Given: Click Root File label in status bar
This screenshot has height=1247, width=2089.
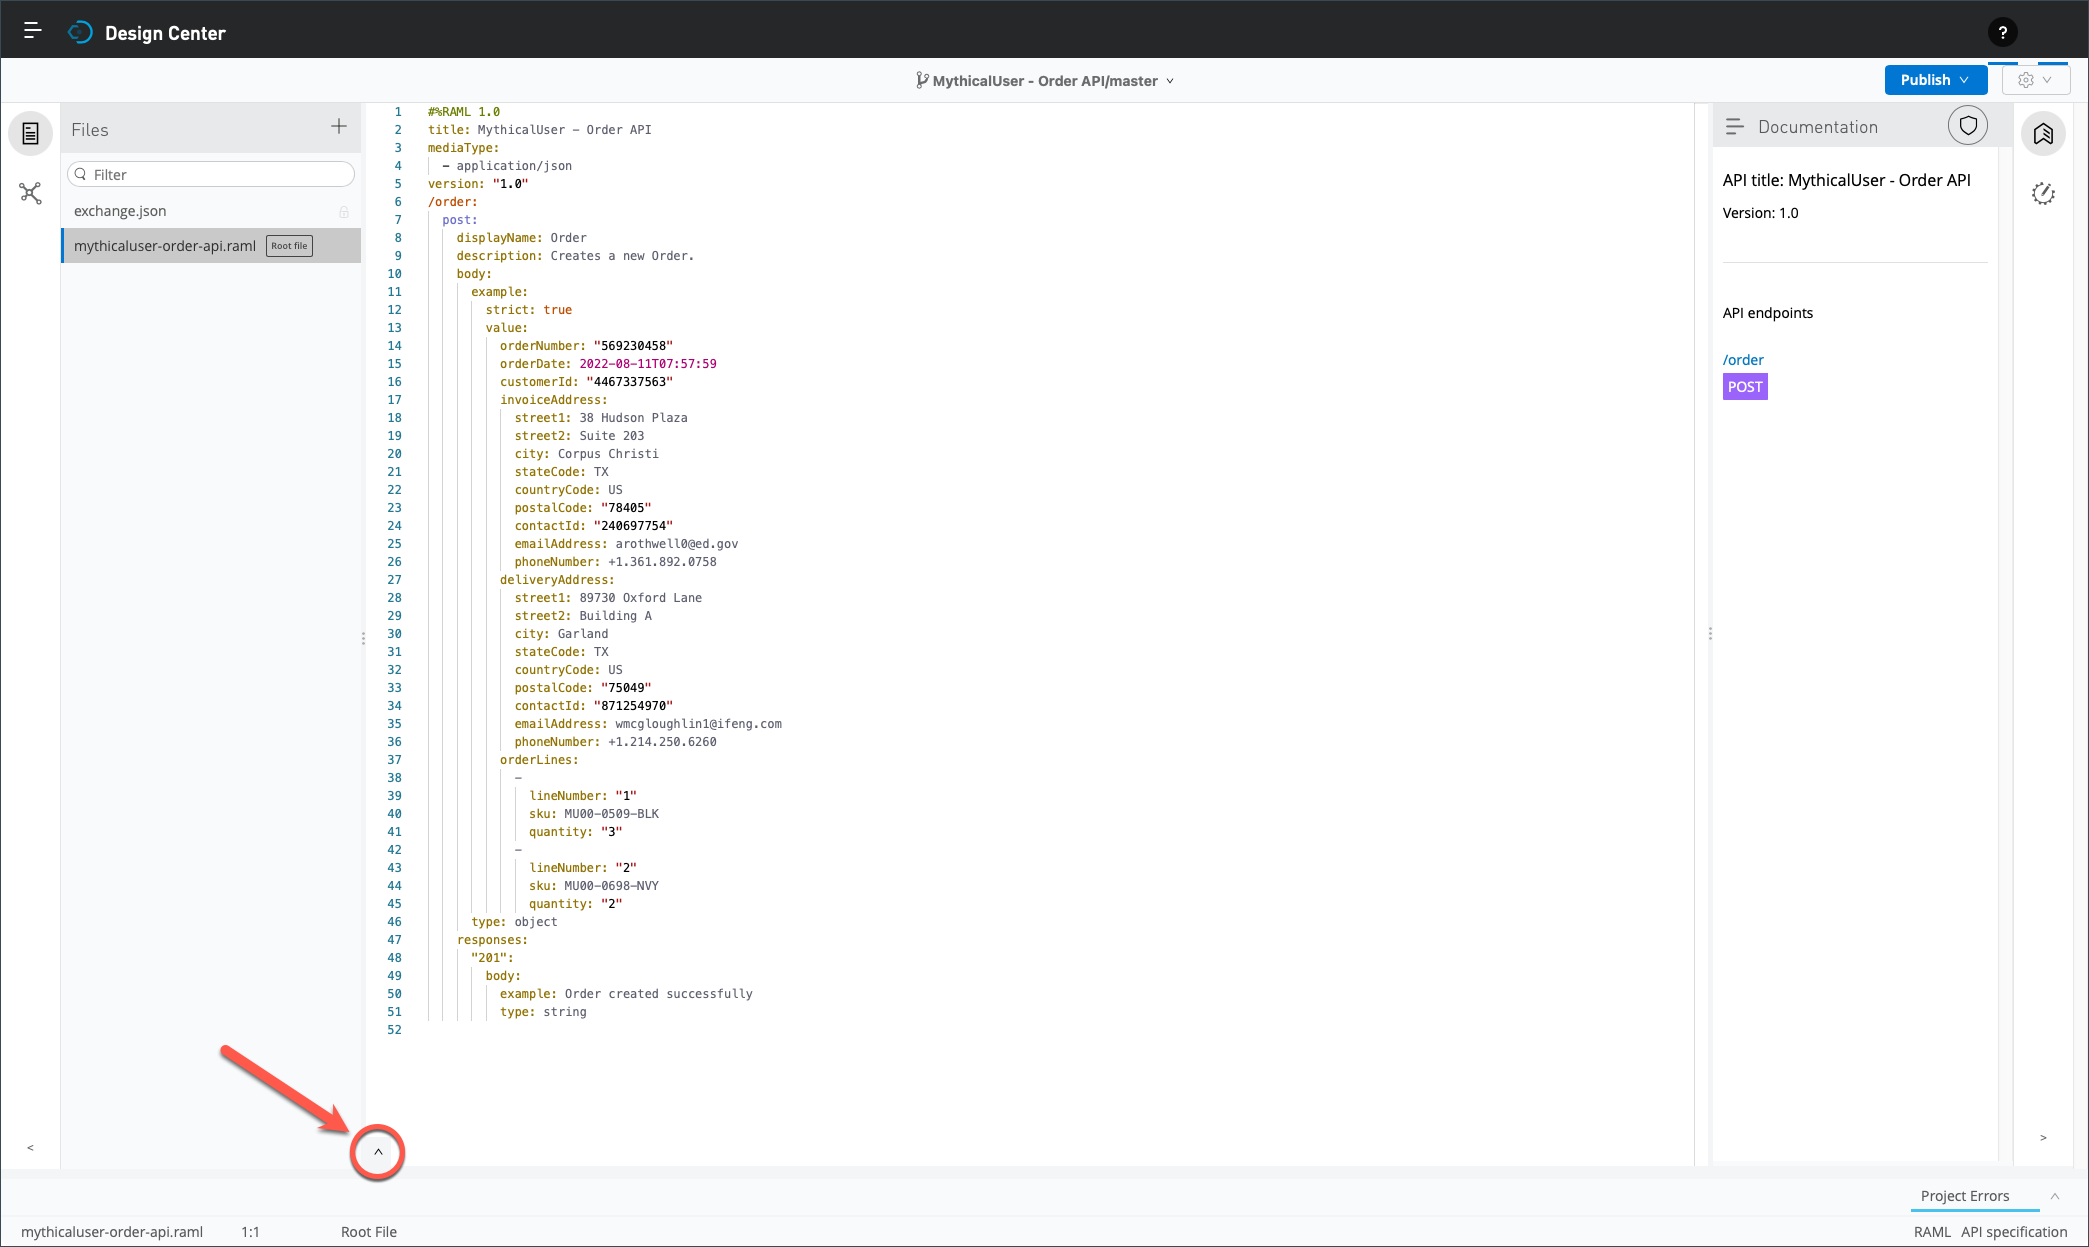Looking at the screenshot, I should click(369, 1232).
